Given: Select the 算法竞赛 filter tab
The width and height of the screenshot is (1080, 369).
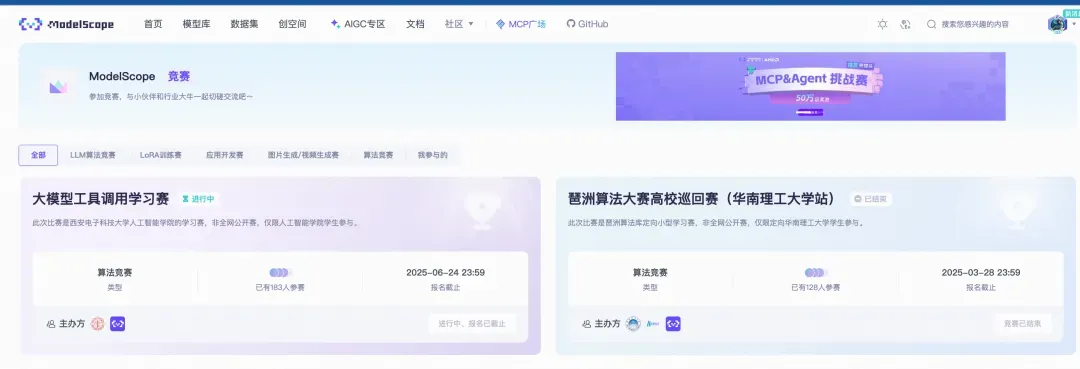Looking at the screenshot, I should 378,155.
